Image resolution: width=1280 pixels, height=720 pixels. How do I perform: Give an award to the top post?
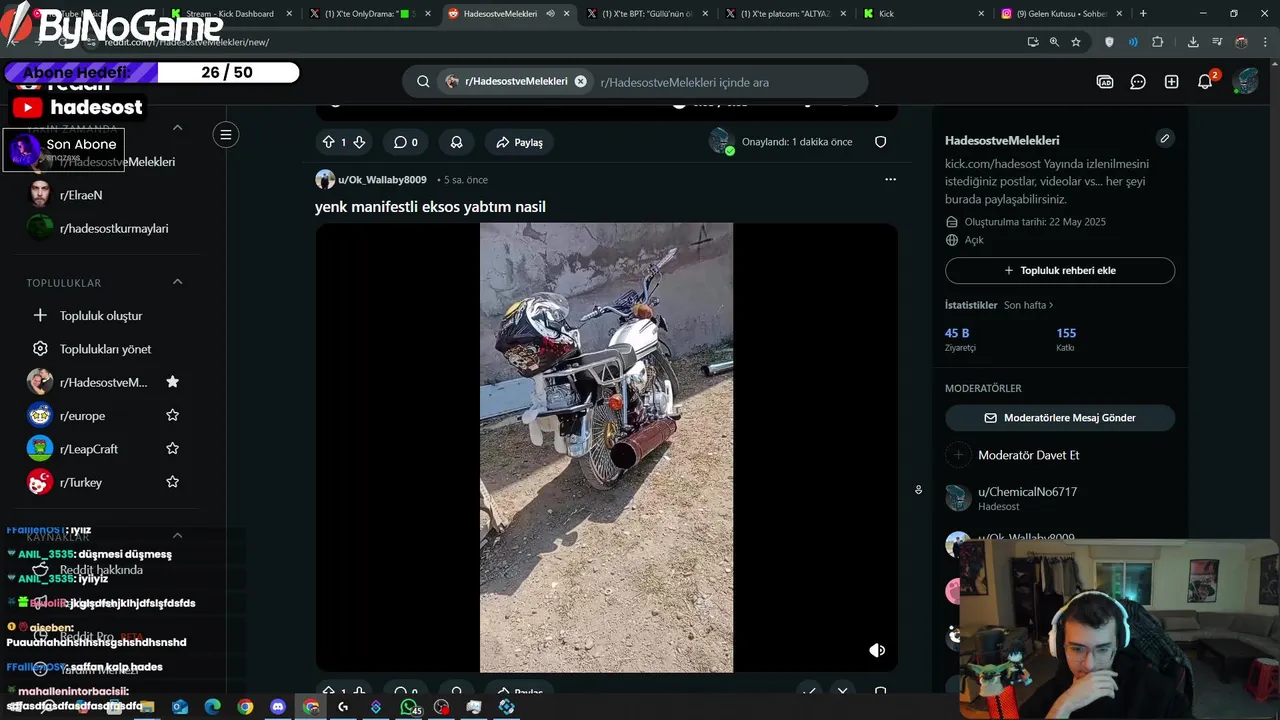pos(456,142)
